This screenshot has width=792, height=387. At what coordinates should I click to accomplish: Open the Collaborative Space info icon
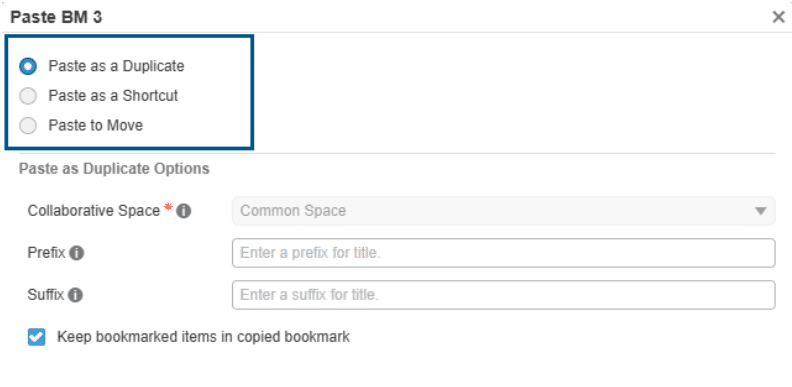[183, 211]
